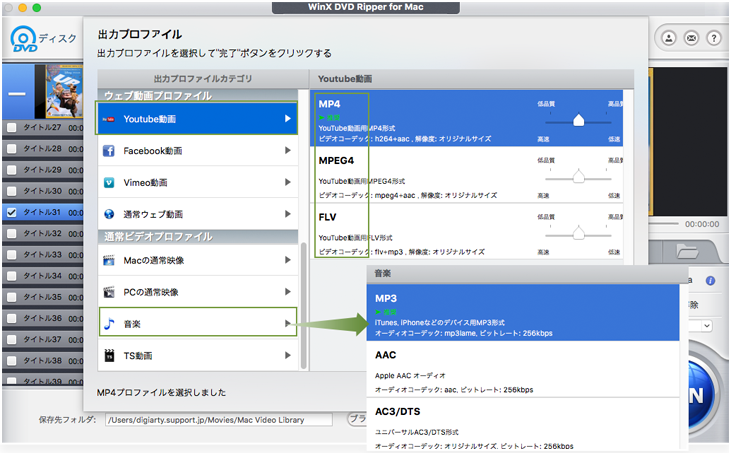Select the 音楽 category label

coord(132,324)
